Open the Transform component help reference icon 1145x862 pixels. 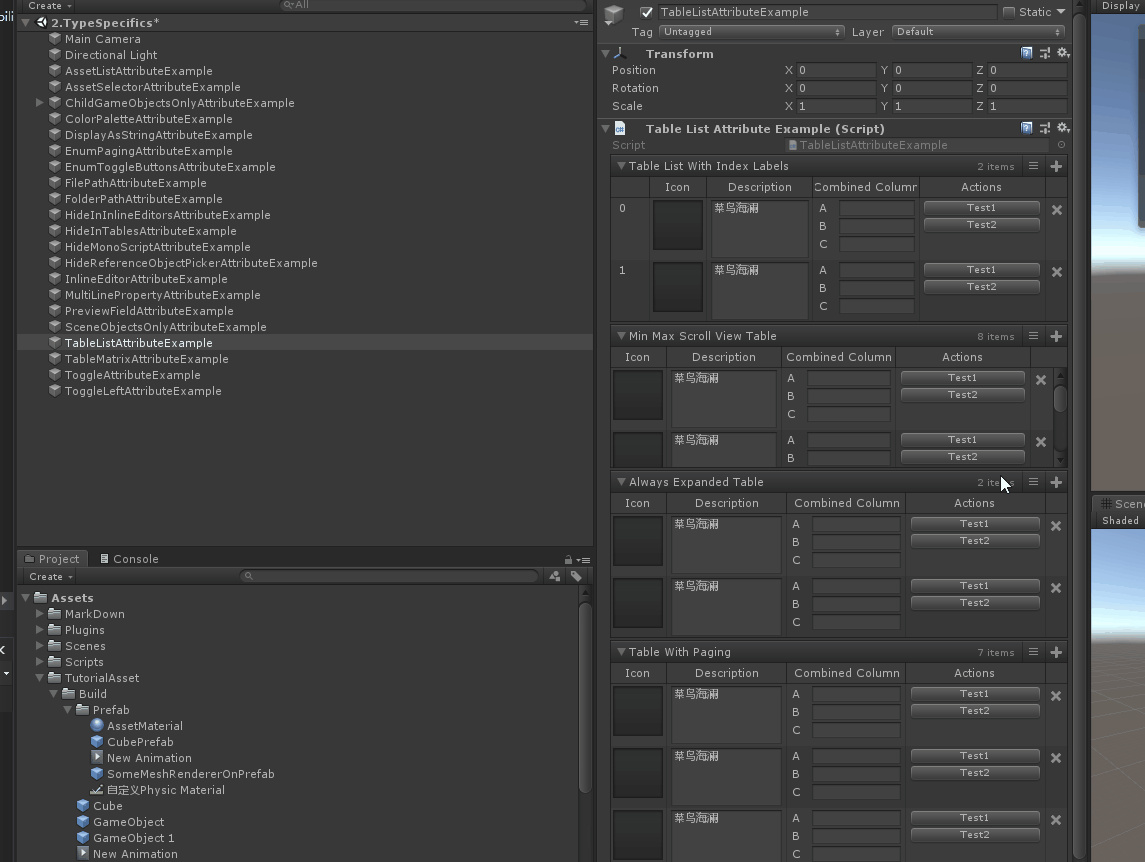[x=1027, y=53]
